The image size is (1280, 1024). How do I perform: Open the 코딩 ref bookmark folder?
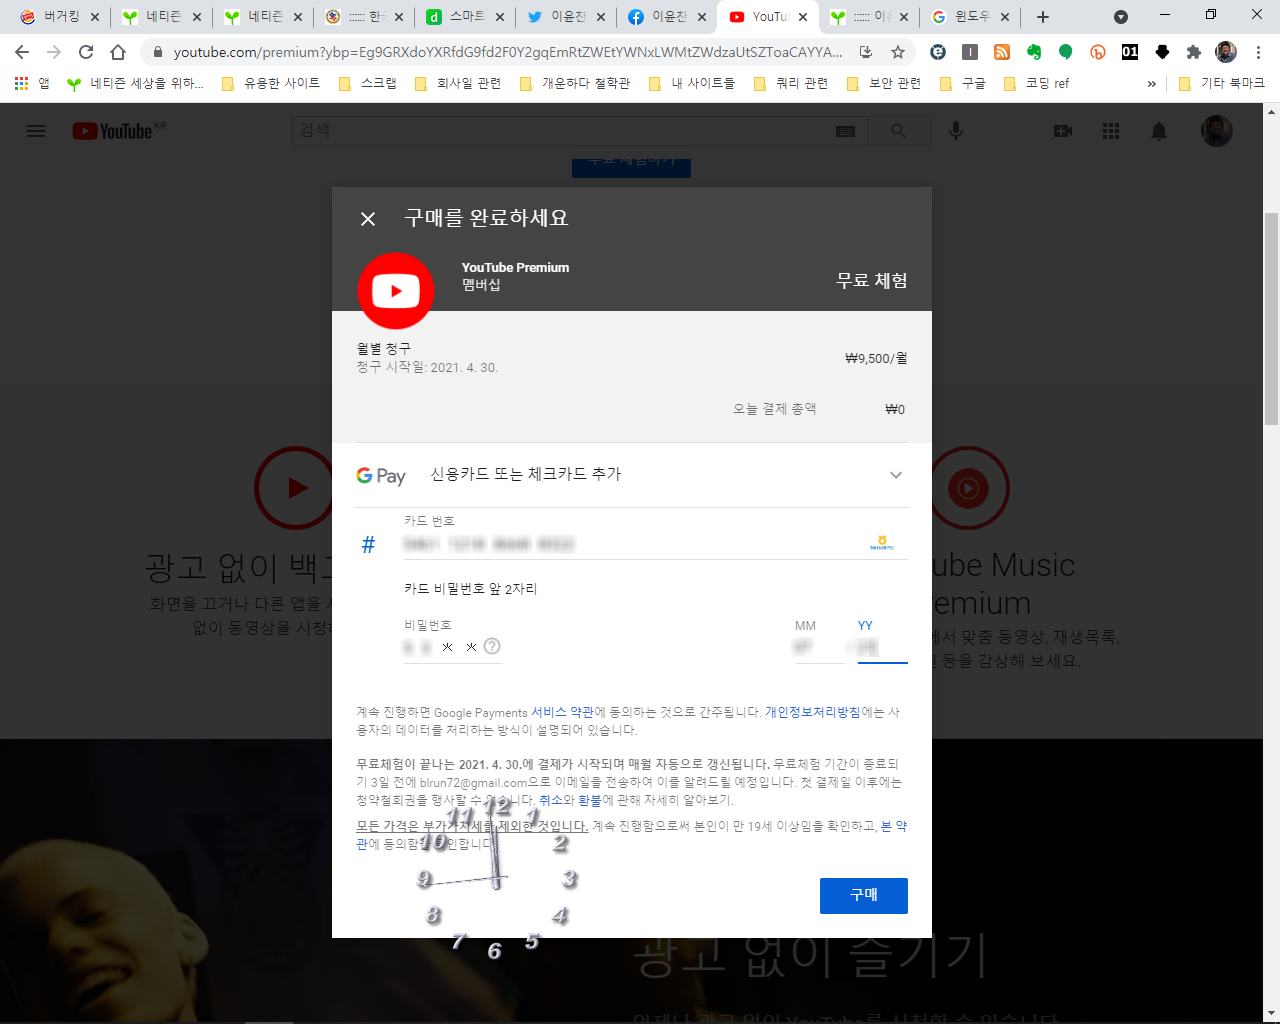tap(1036, 83)
